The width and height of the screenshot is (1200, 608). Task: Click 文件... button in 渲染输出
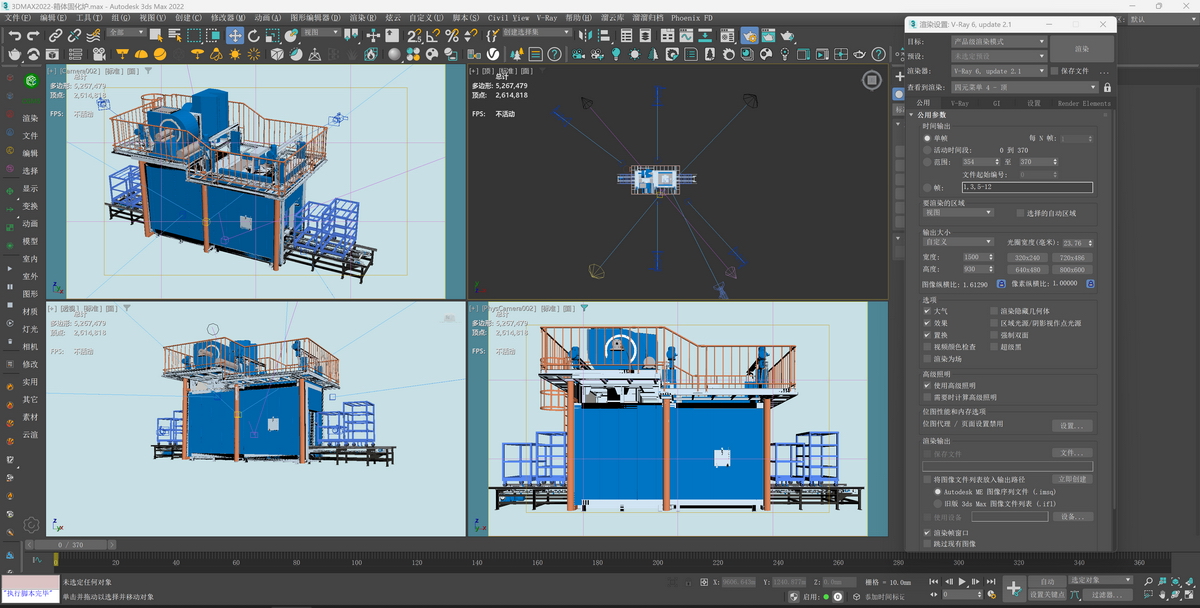(x=1070, y=453)
